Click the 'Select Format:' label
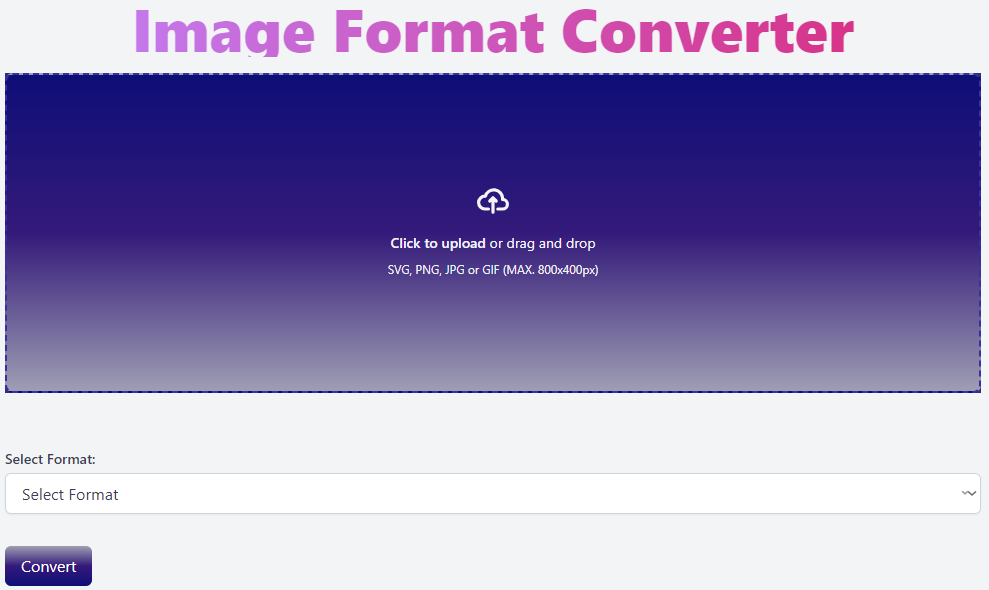Screen dimensions: 989x590 tap(50, 459)
